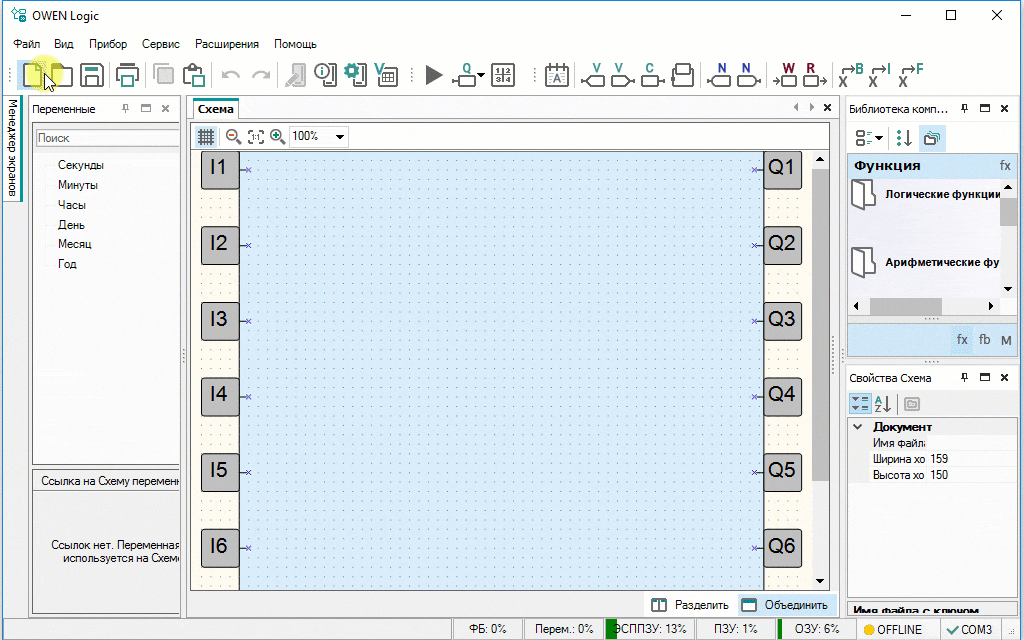1024x640 pixels.
Task: Click the Поиск variable search field
Action: (105, 138)
